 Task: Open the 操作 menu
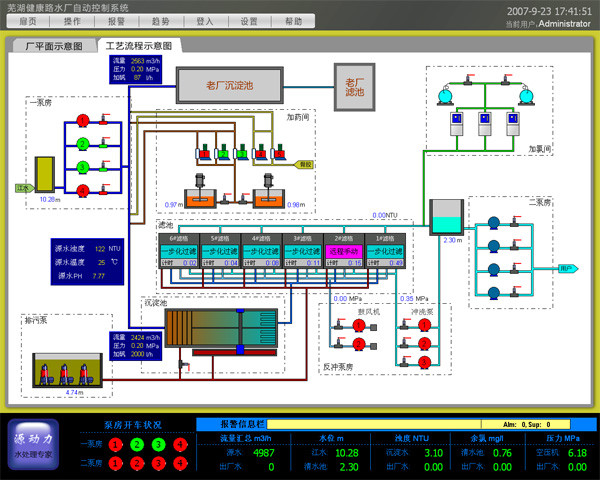coord(73,20)
